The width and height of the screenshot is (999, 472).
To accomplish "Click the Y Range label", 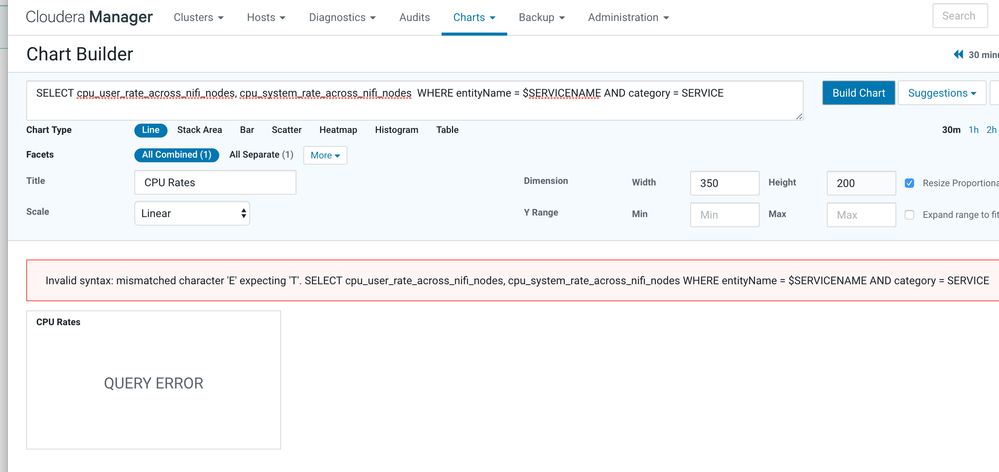I will click(541, 213).
